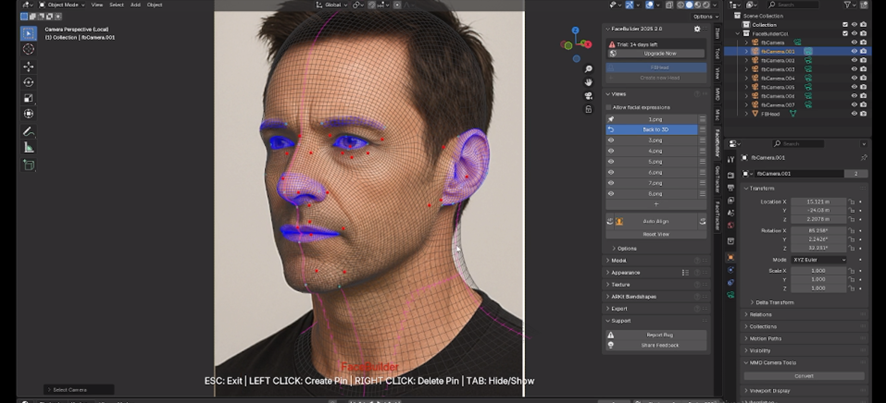This screenshot has width=886, height=403.
Task: Choose the Rotate tool
Action: pyautogui.click(x=28, y=82)
